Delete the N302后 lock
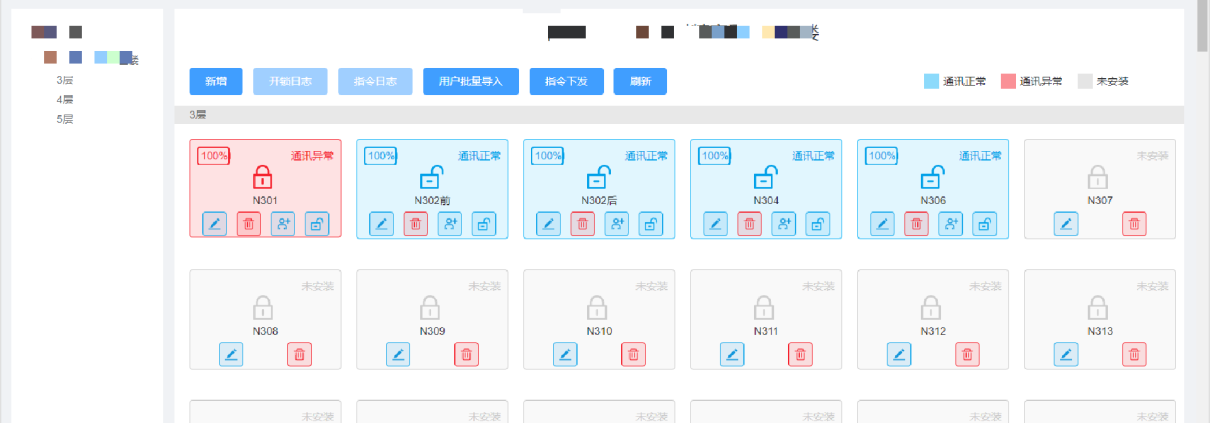Image resolution: width=1210 pixels, height=423 pixels. click(583, 224)
